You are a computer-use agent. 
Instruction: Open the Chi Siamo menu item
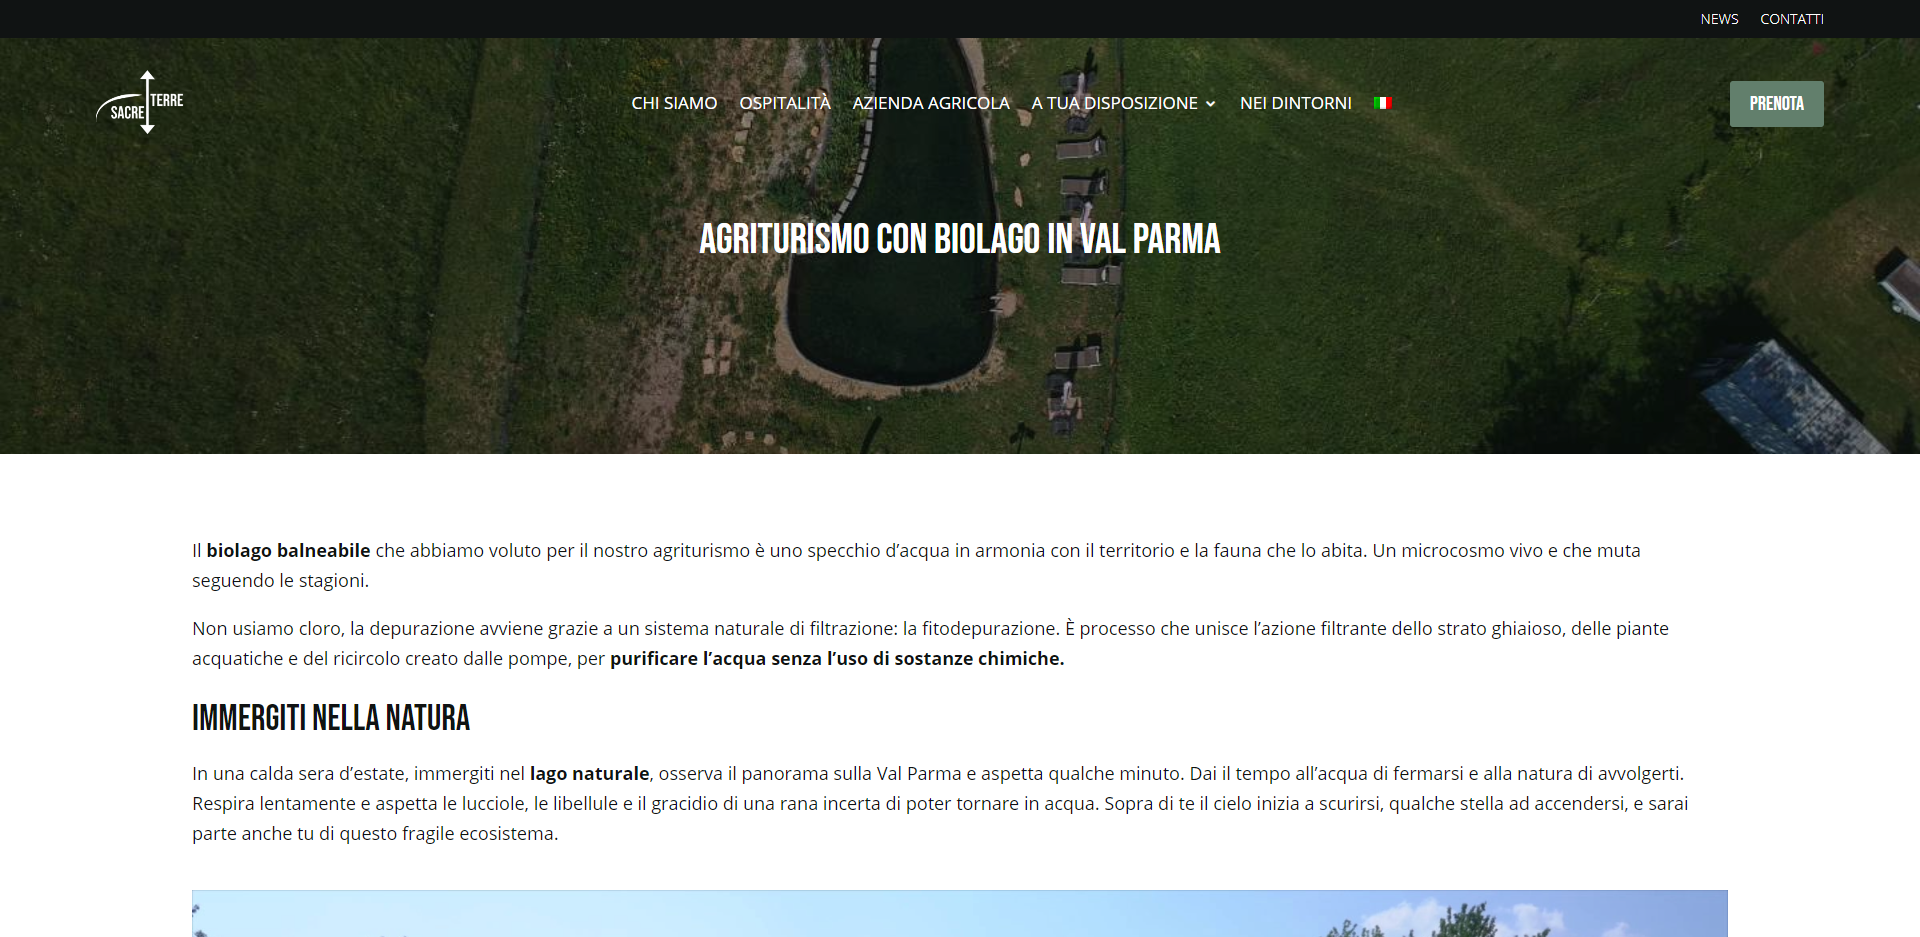pos(674,103)
